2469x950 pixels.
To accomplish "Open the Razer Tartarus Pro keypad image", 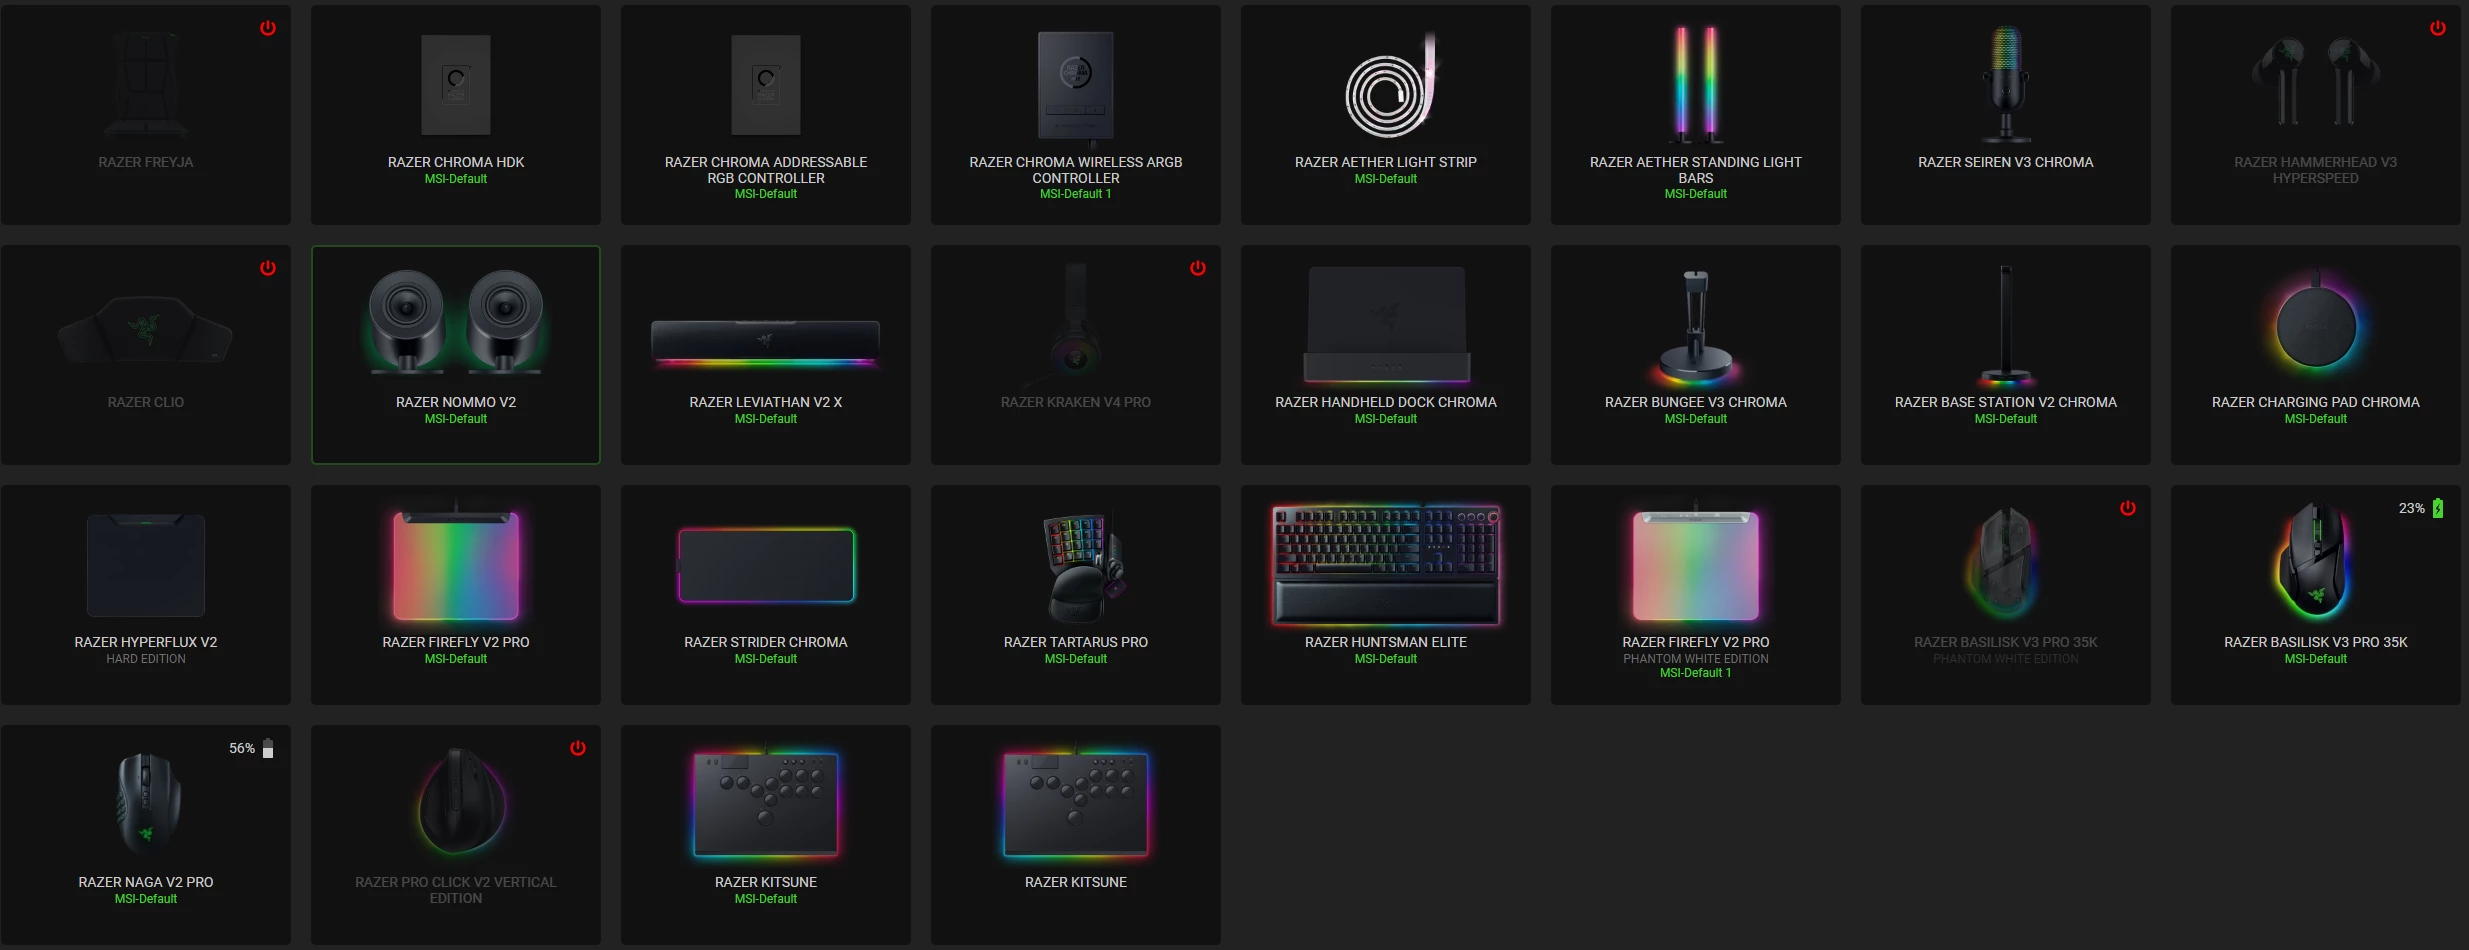I will (1084, 567).
